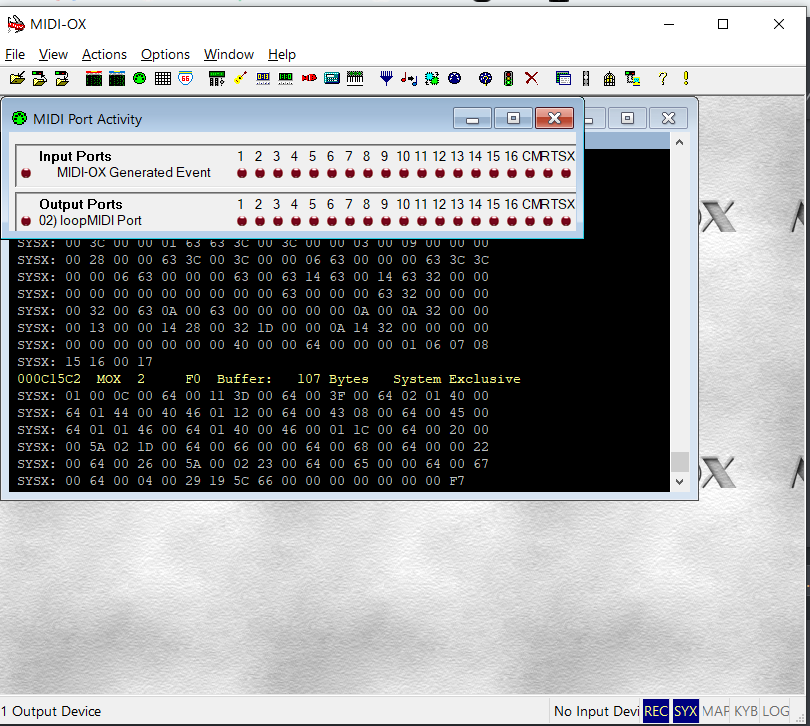This screenshot has height=726, width=810.
Task: Close the MIDI Port Activity window
Action: point(554,118)
